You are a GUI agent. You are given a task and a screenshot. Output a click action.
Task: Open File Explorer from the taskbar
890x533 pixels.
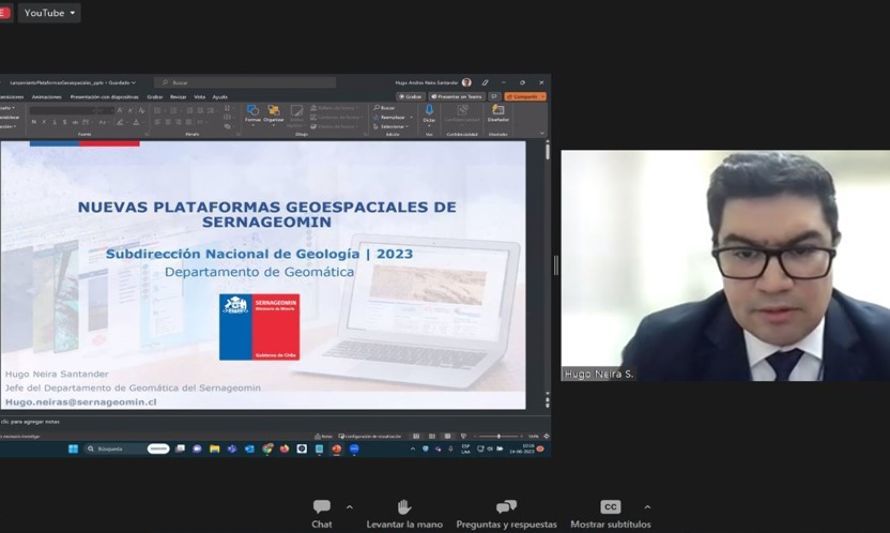point(214,449)
